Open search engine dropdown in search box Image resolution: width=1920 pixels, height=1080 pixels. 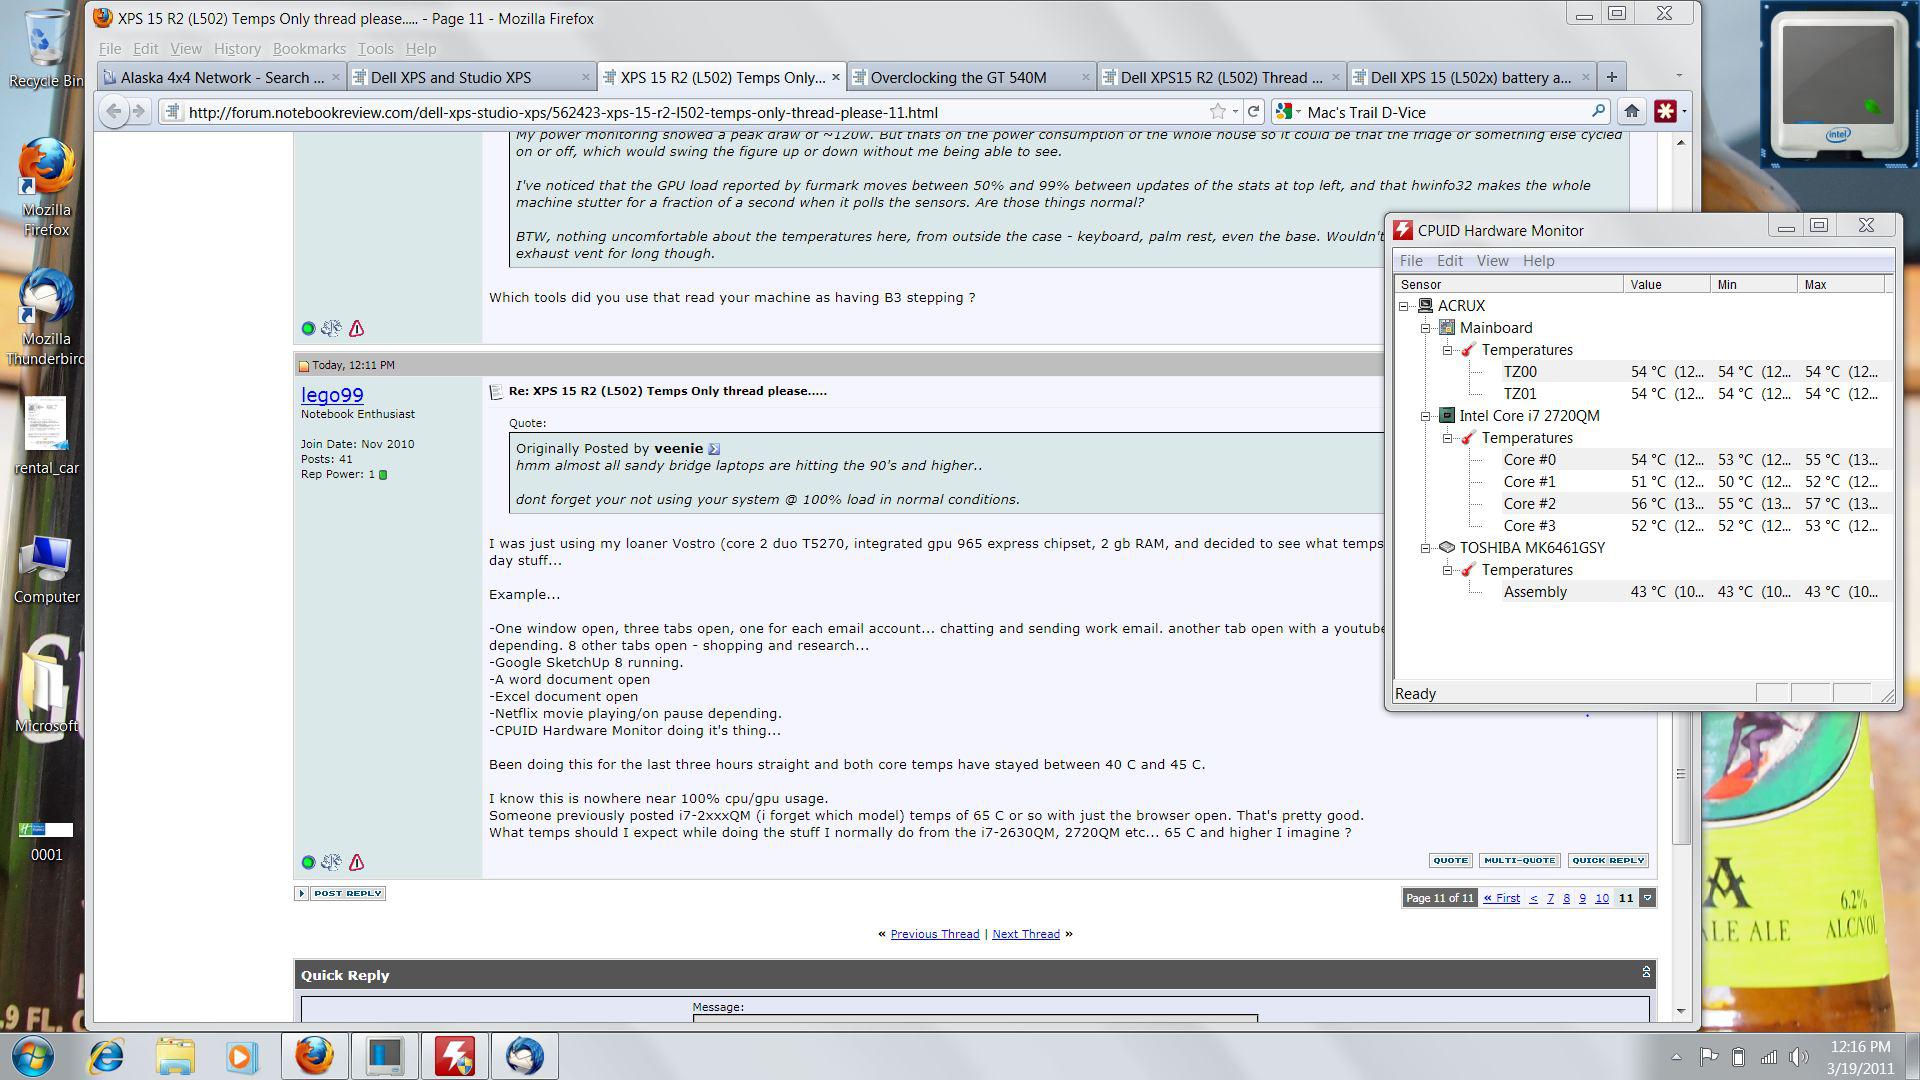[1289, 112]
